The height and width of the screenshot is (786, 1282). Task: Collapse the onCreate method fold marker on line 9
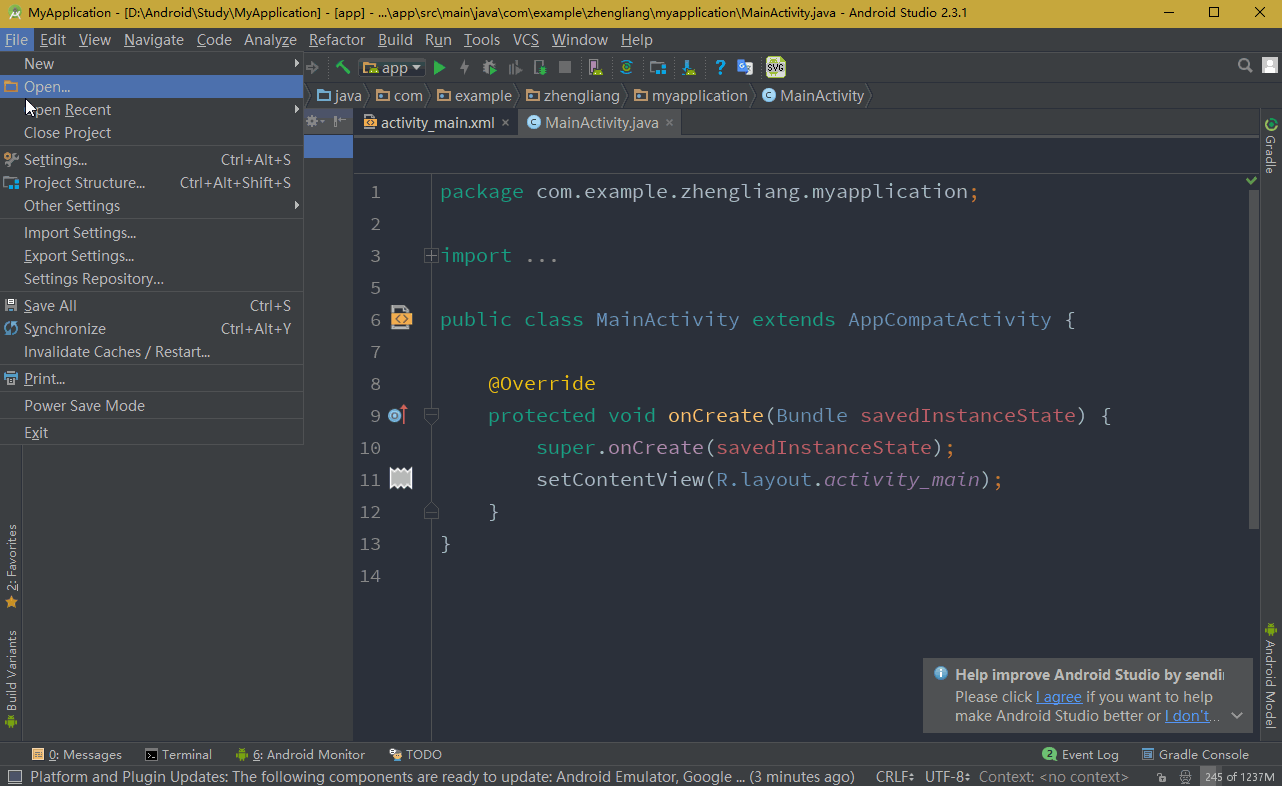[431, 415]
